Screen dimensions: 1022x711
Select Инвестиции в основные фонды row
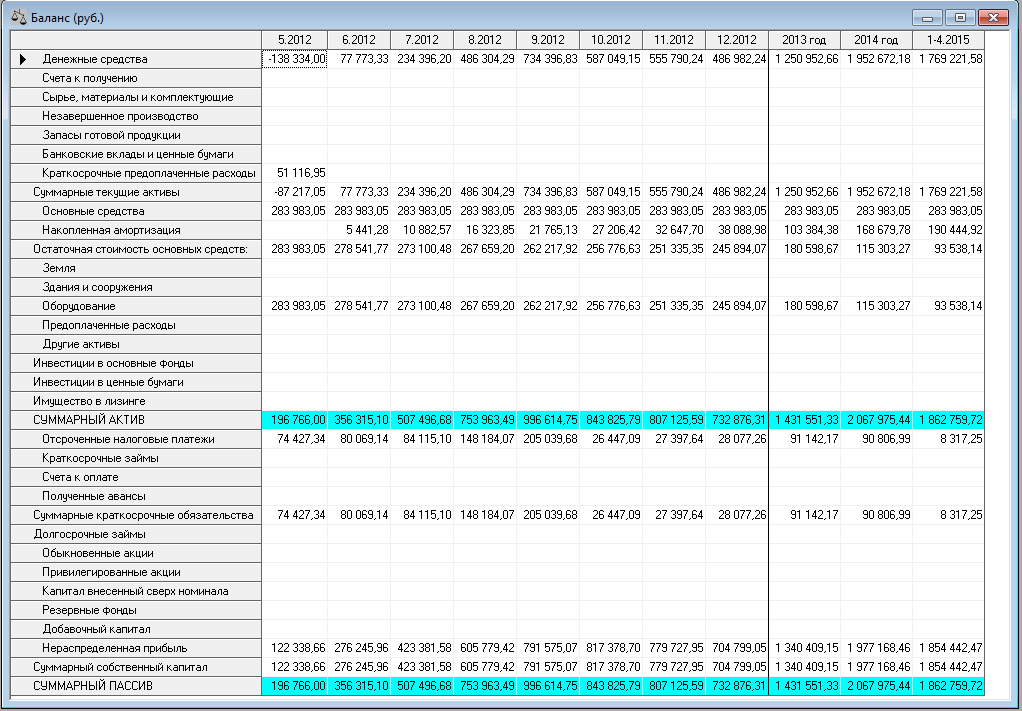point(136,363)
